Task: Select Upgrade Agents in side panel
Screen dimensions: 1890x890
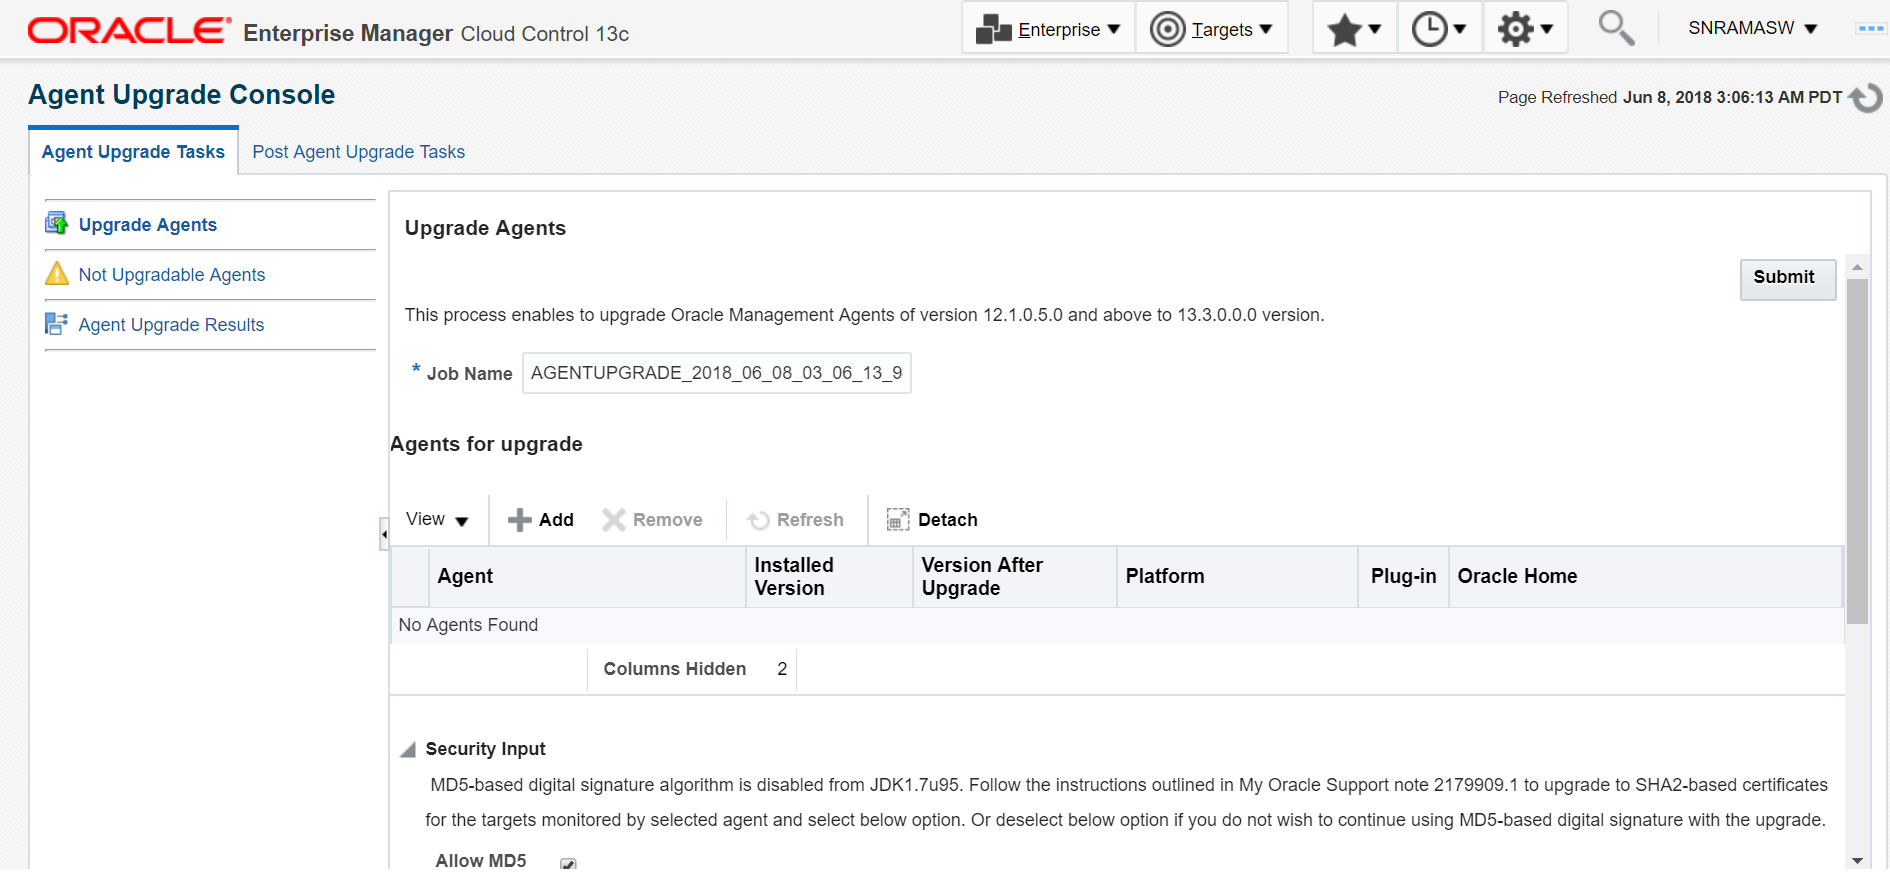Action: [x=148, y=225]
